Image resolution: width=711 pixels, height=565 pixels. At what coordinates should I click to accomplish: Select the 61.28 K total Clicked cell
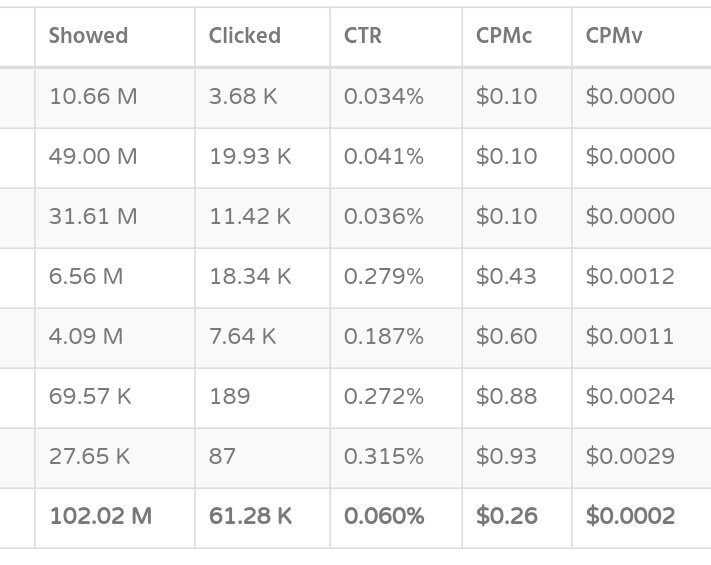[x=250, y=517]
